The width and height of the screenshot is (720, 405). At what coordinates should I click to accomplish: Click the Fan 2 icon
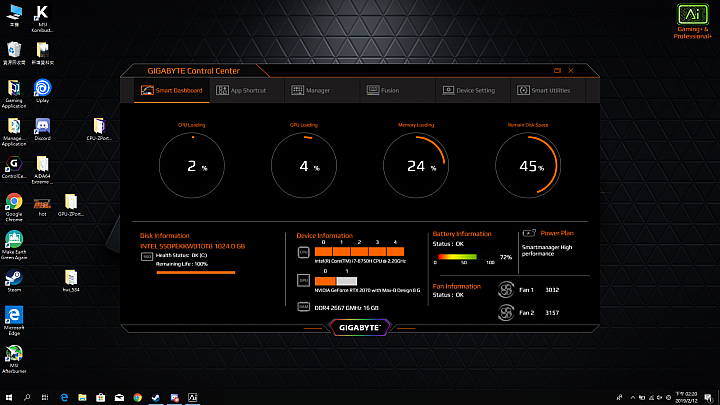(x=506, y=313)
